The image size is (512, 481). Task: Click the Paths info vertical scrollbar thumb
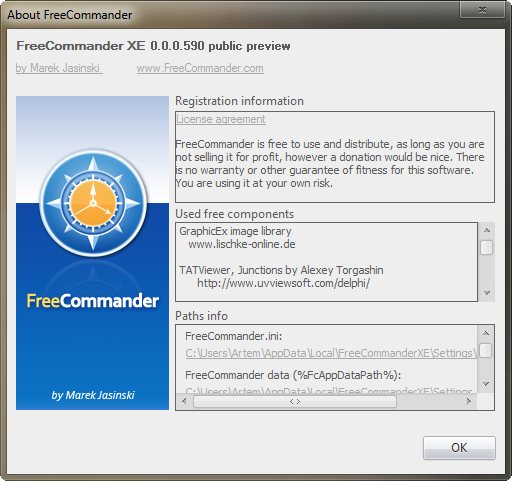click(x=486, y=350)
